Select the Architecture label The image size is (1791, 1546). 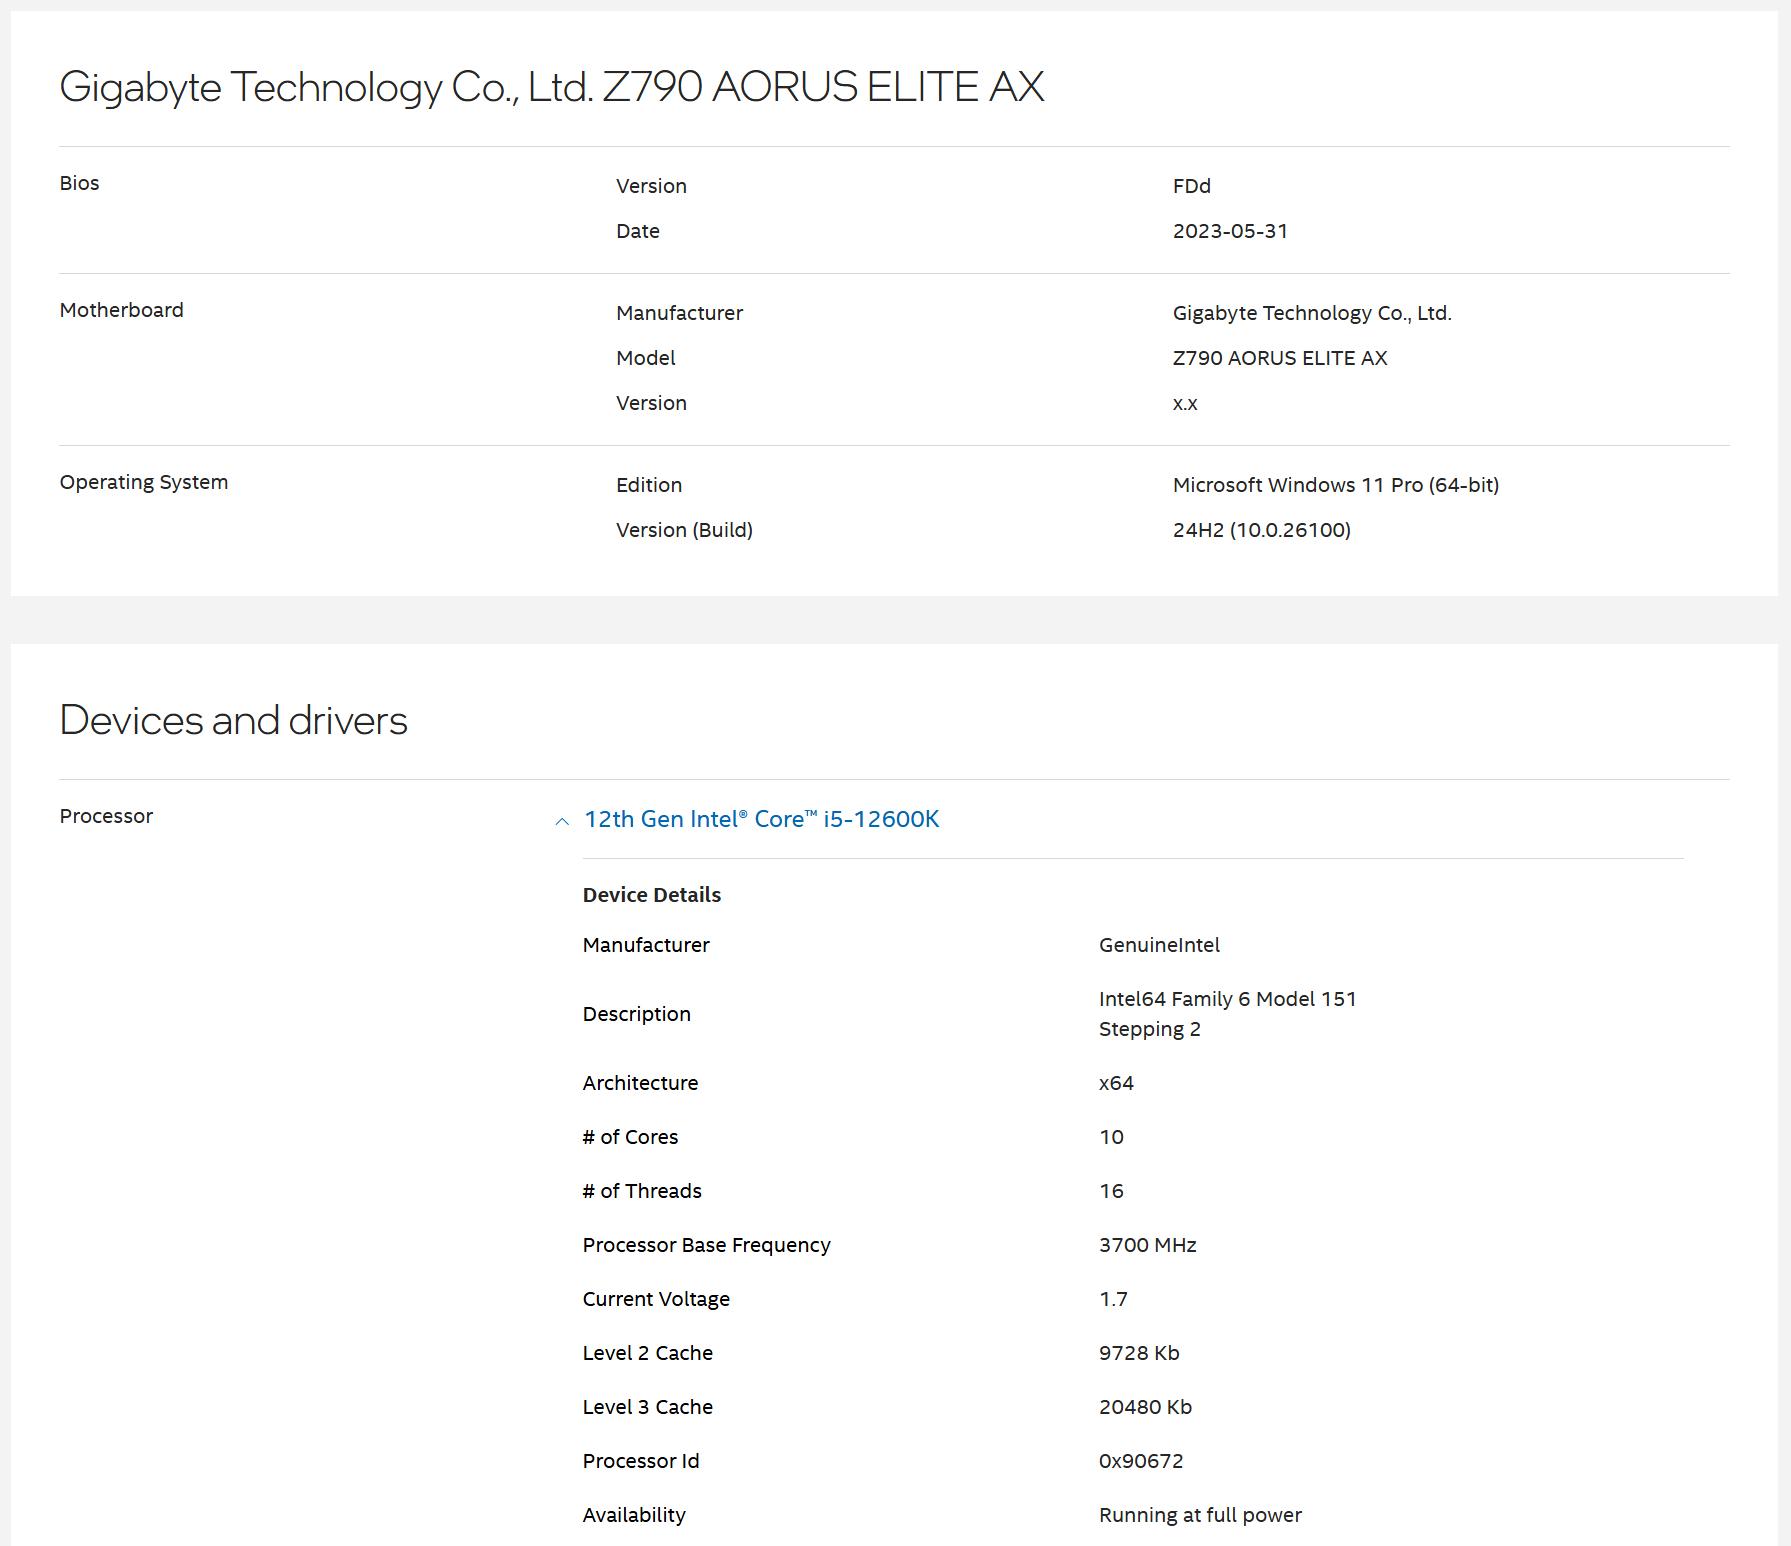[x=640, y=1083]
